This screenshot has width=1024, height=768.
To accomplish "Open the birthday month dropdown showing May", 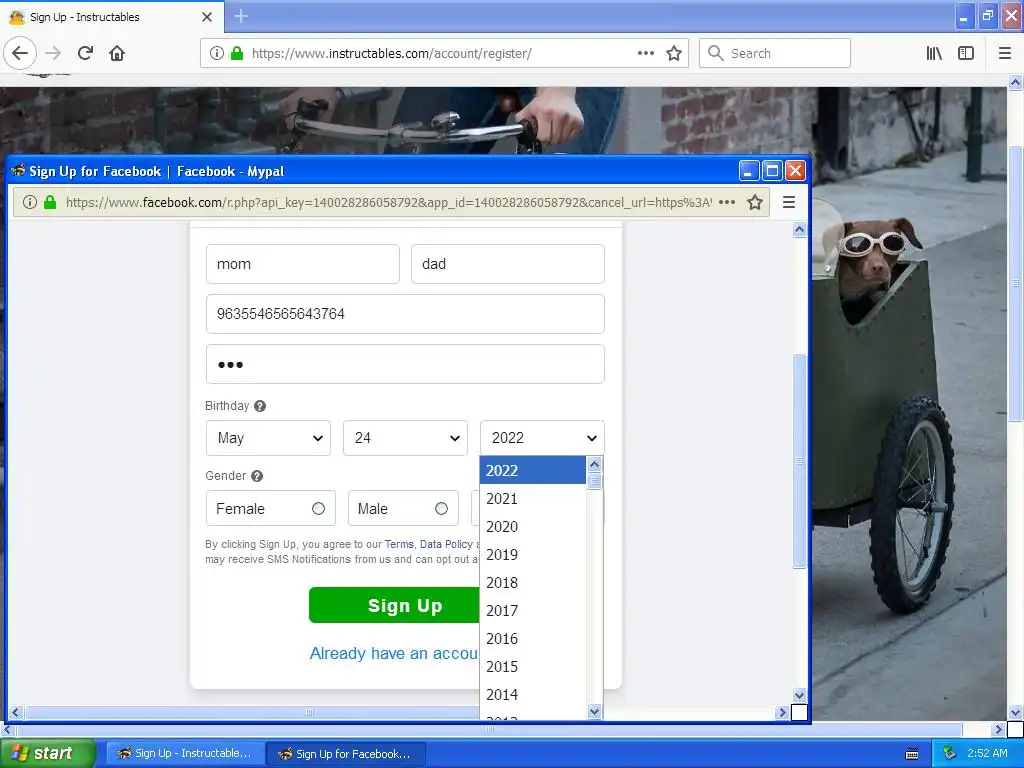I will pos(268,438).
